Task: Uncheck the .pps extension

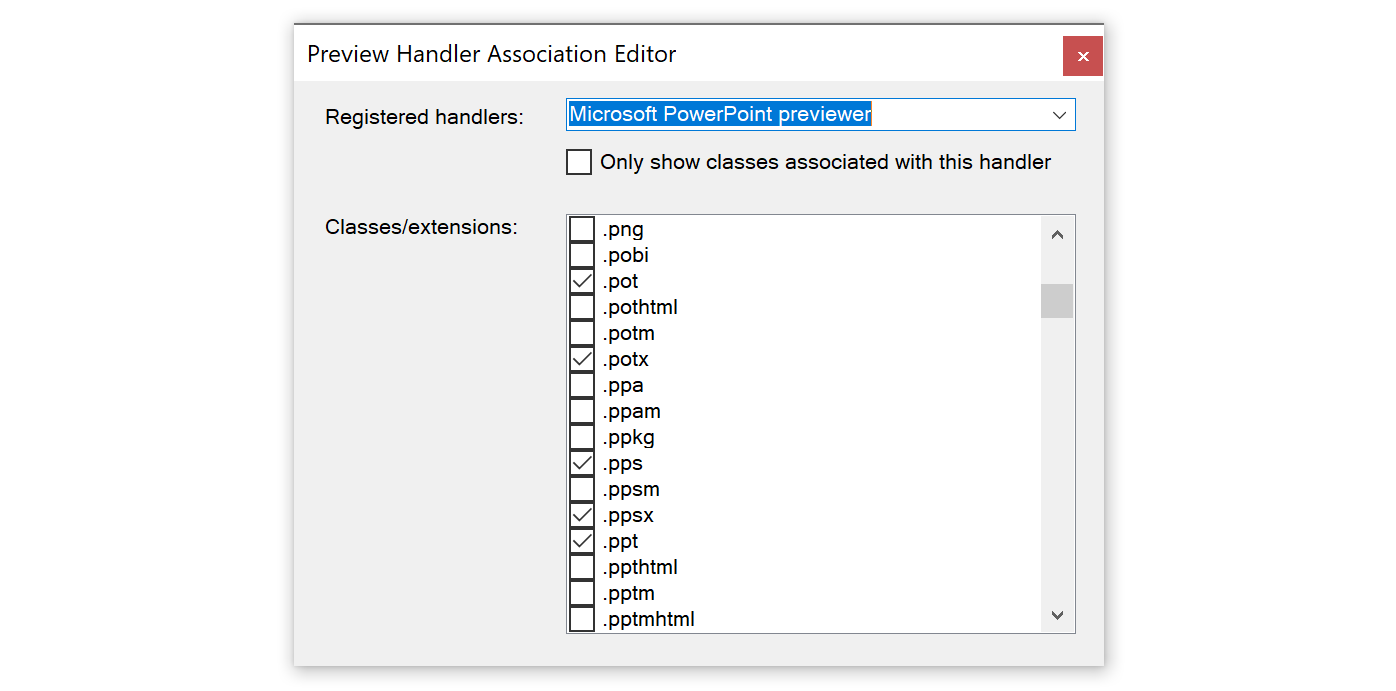Action: pos(581,462)
